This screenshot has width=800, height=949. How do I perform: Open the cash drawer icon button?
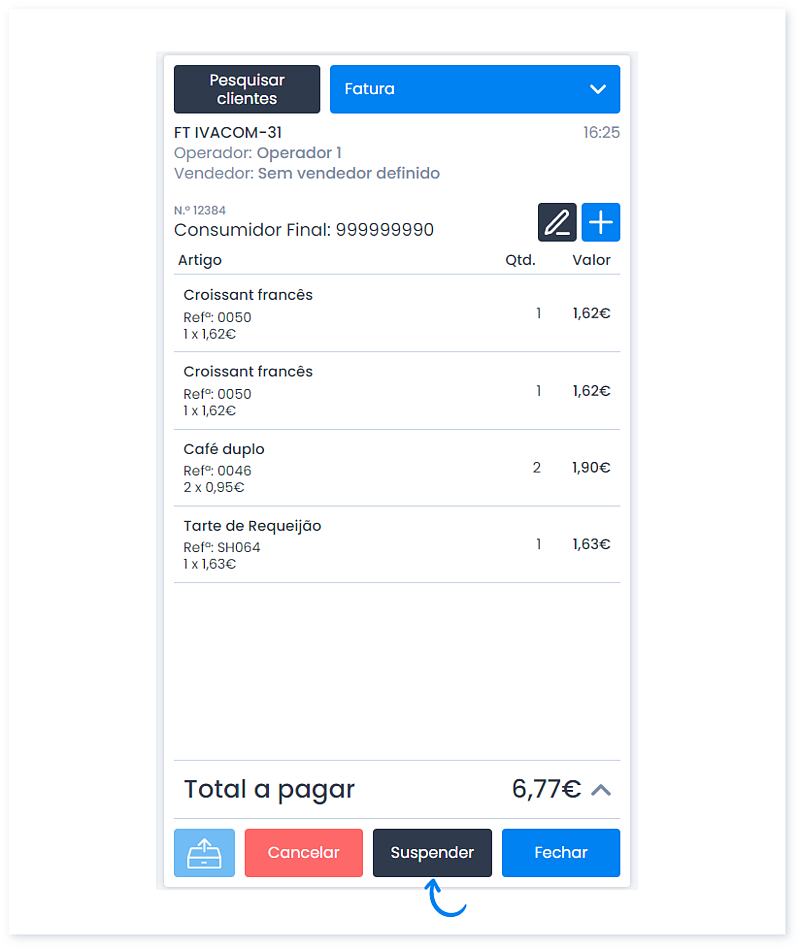205,853
